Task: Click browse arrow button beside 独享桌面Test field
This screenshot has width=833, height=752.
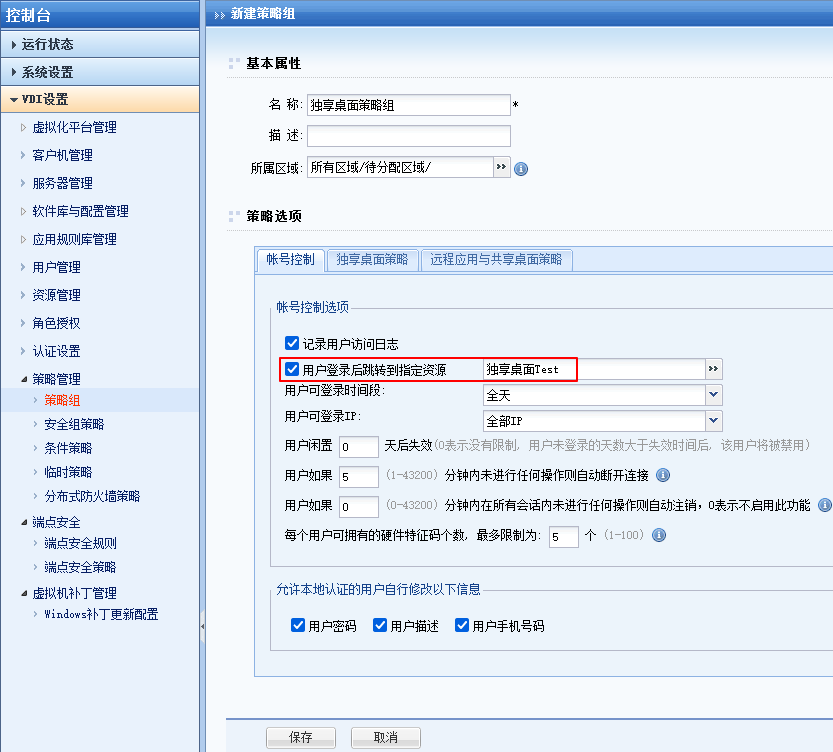Action: coord(714,369)
